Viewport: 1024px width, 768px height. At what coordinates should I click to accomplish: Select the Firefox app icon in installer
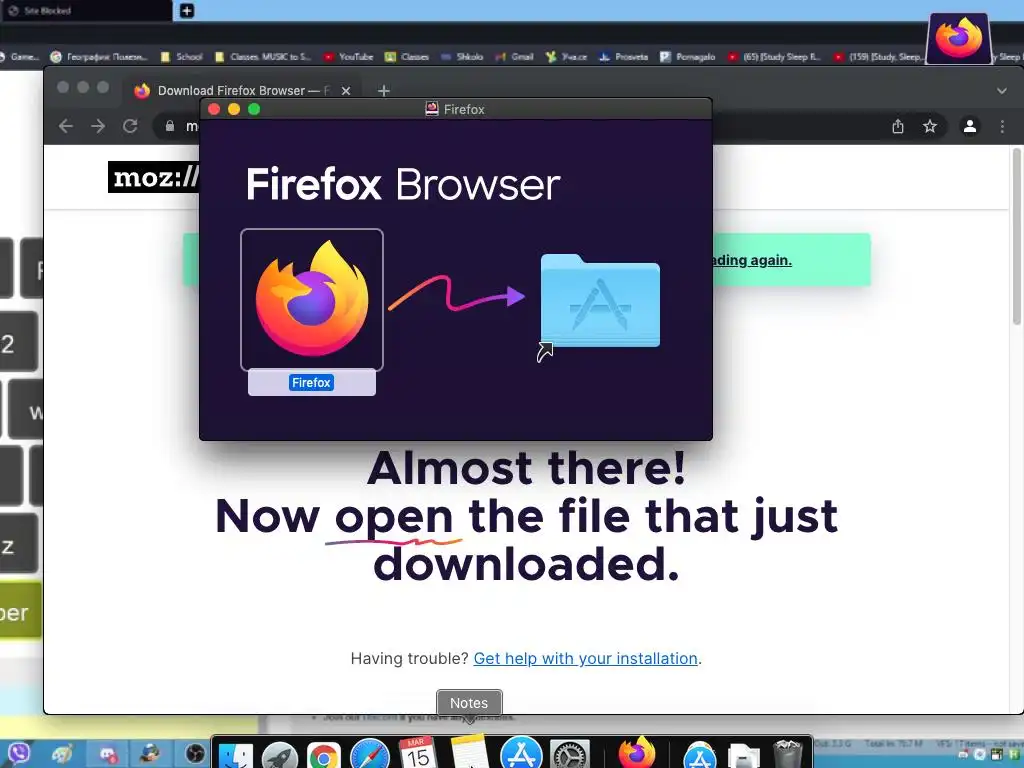click(x=312, y=300)
